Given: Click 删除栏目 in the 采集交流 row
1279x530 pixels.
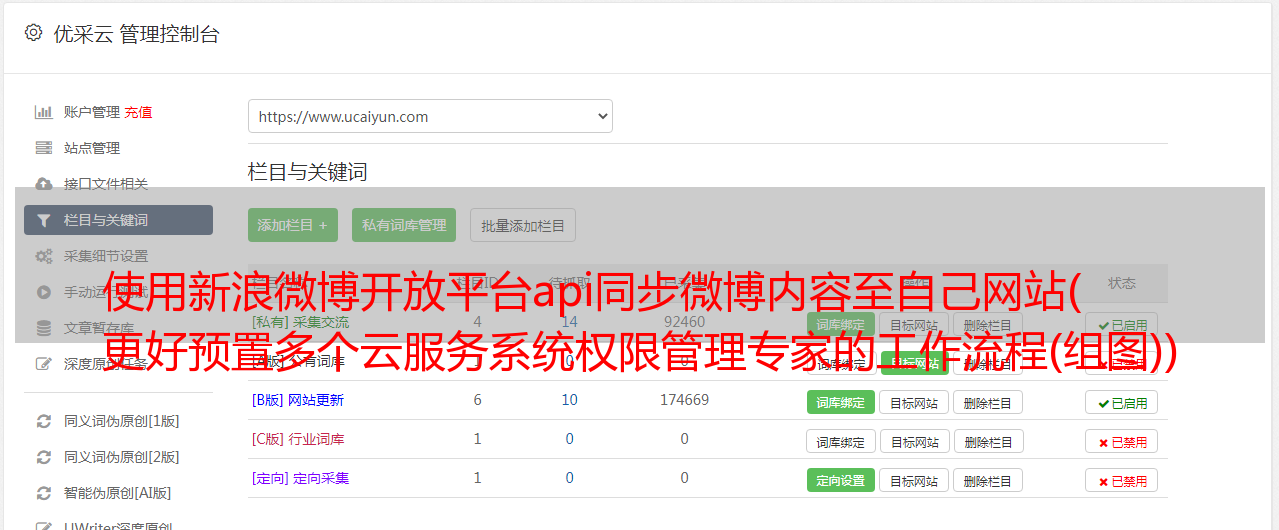Looking at the screenshot, I should pyautogui.click(x=988, y=325).
